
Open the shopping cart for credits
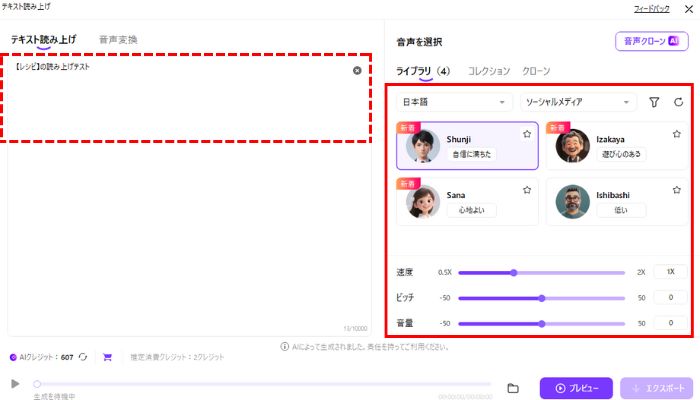[x=107, y=357]
